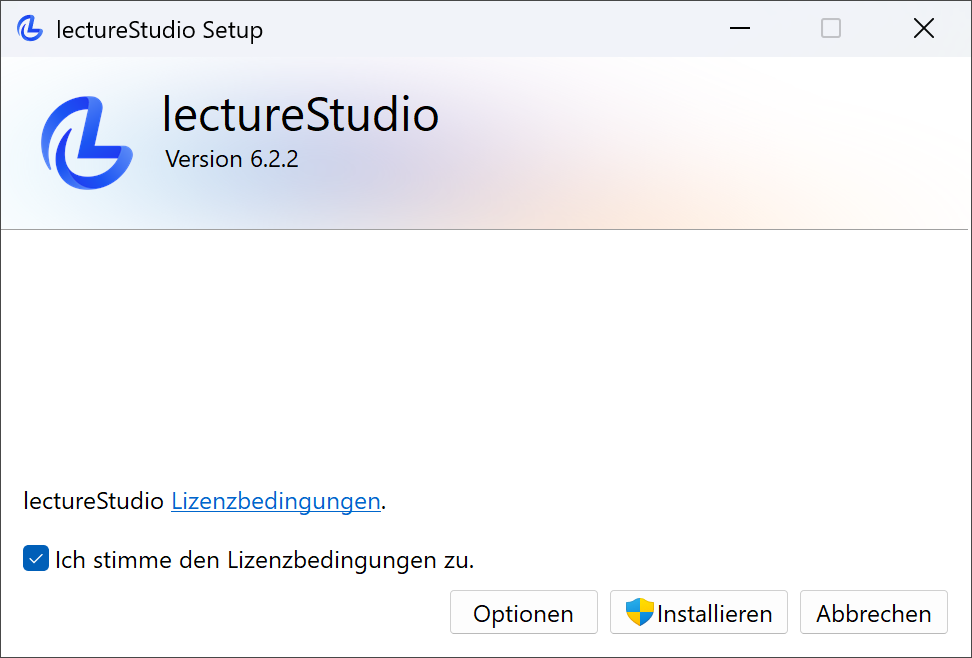Minimize the setup window
972x658 pixels.
pyautogui.click(x=740, y=28)
